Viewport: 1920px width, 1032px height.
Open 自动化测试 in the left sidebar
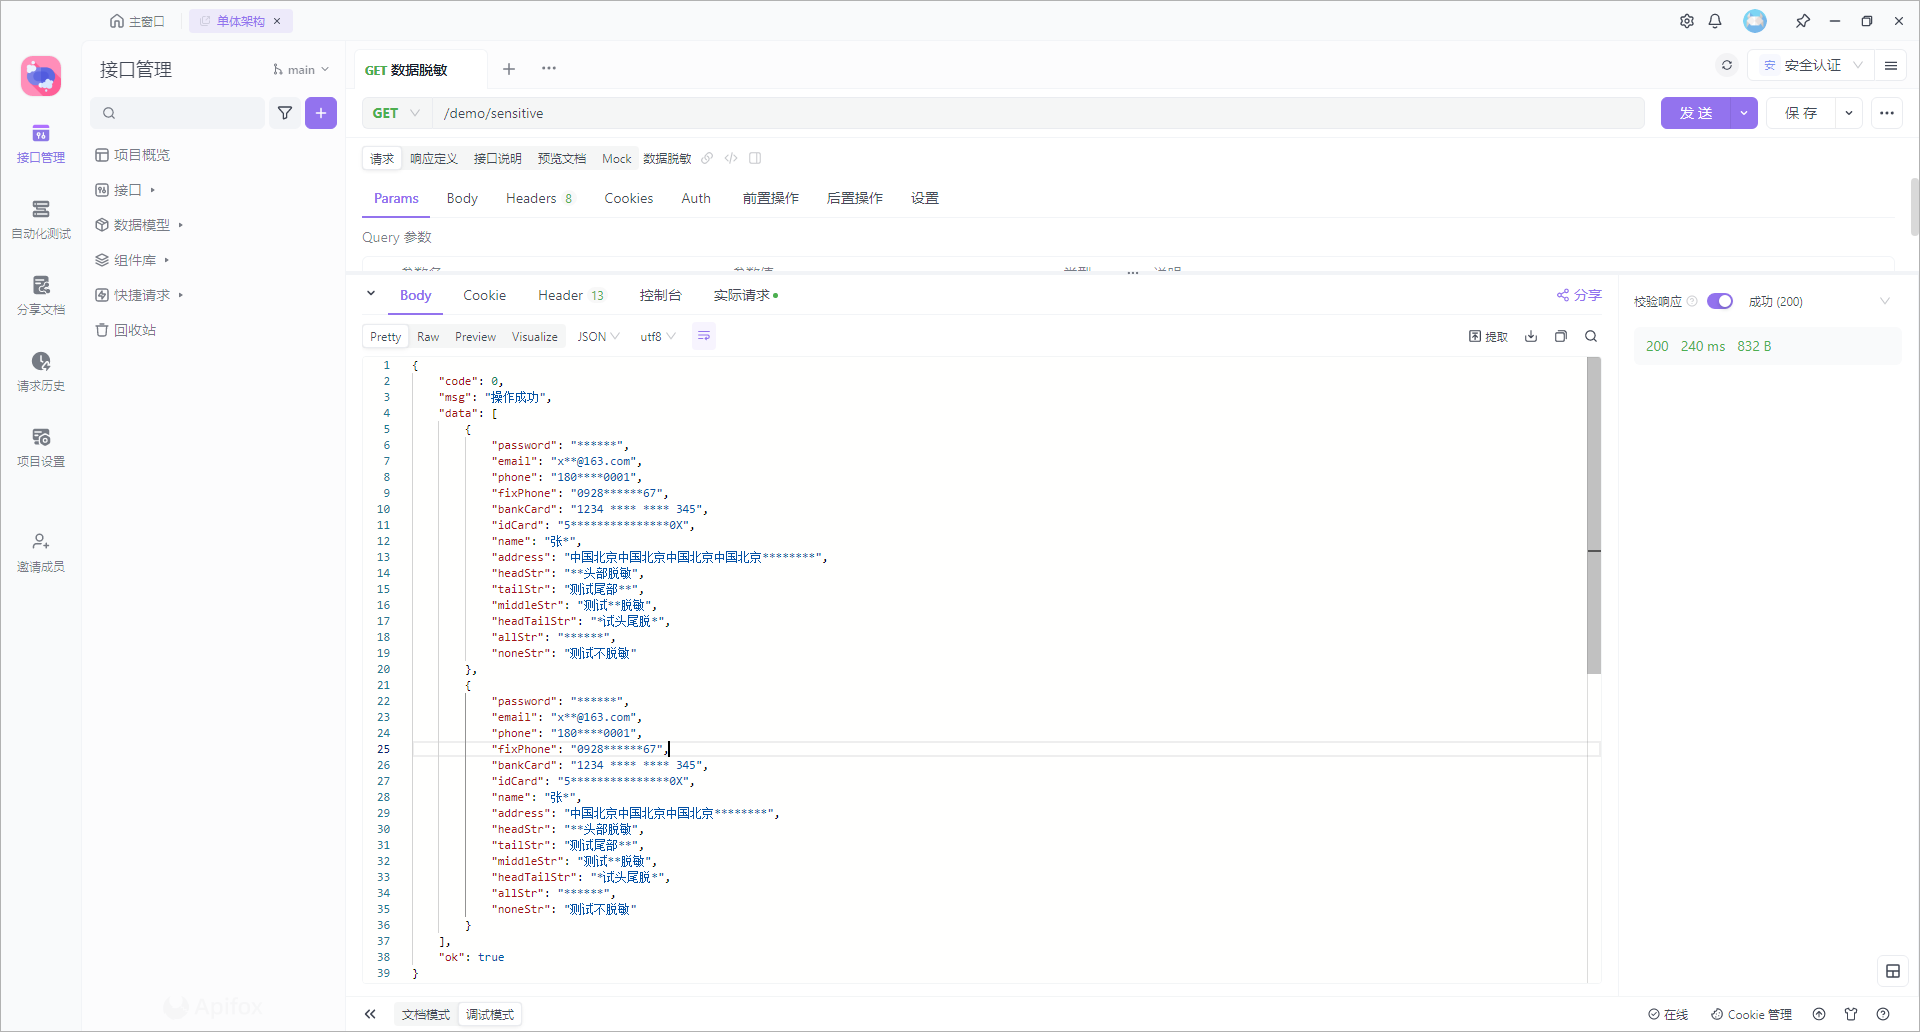coord(41,219)
